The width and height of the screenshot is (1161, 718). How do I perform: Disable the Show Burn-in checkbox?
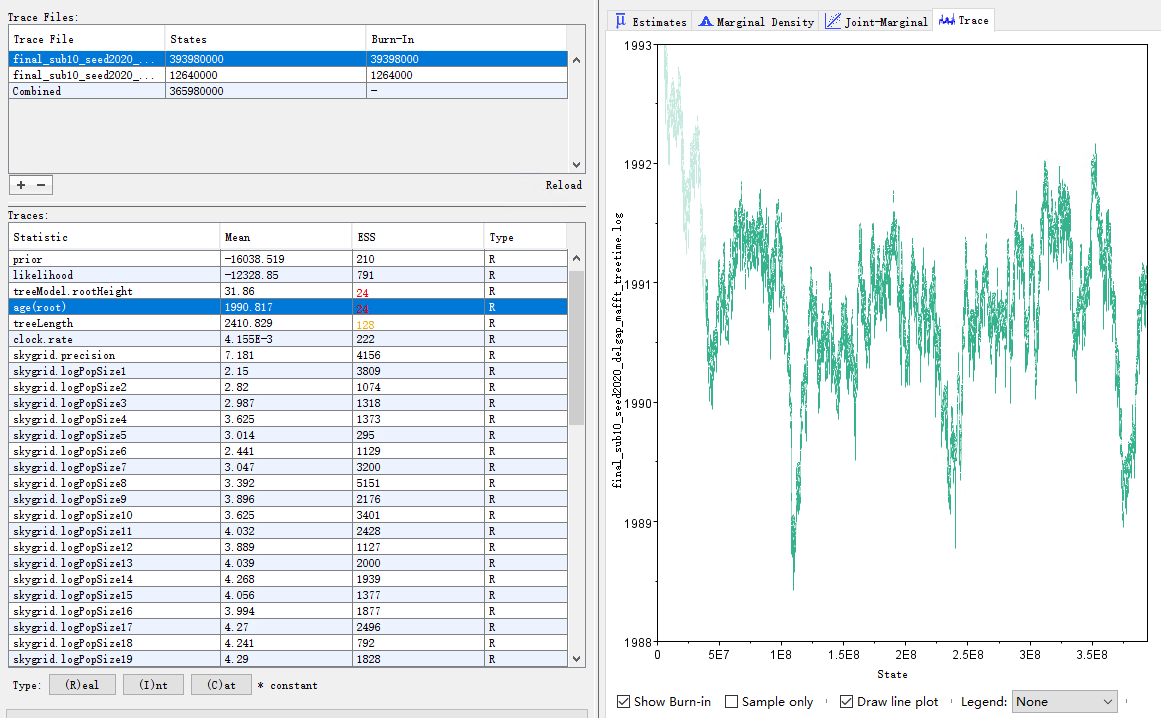point(623,701)
